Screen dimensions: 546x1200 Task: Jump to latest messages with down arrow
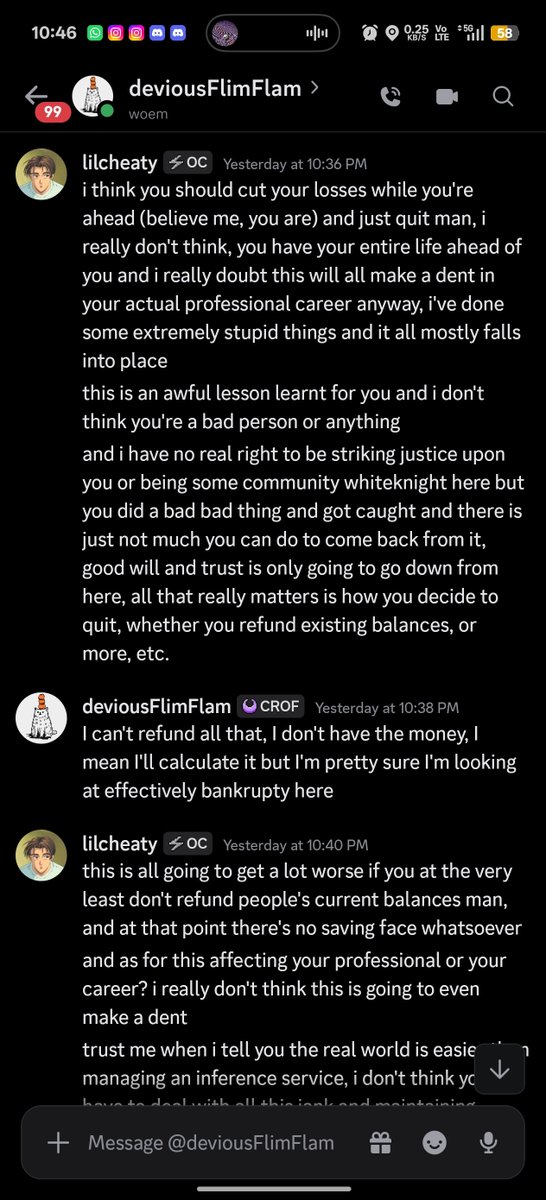click(500, 1069)
